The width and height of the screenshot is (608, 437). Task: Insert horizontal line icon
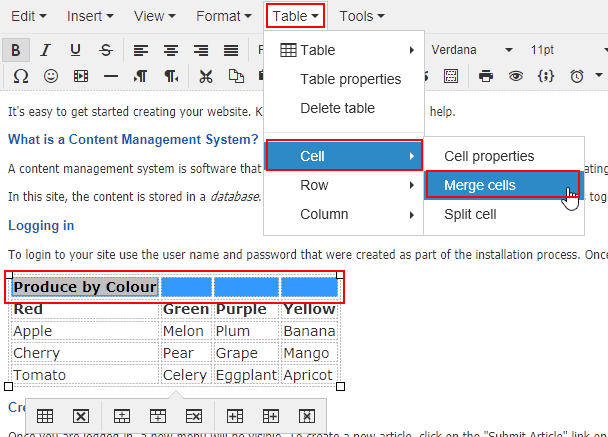pyautogui.click(x=111, y=76)
